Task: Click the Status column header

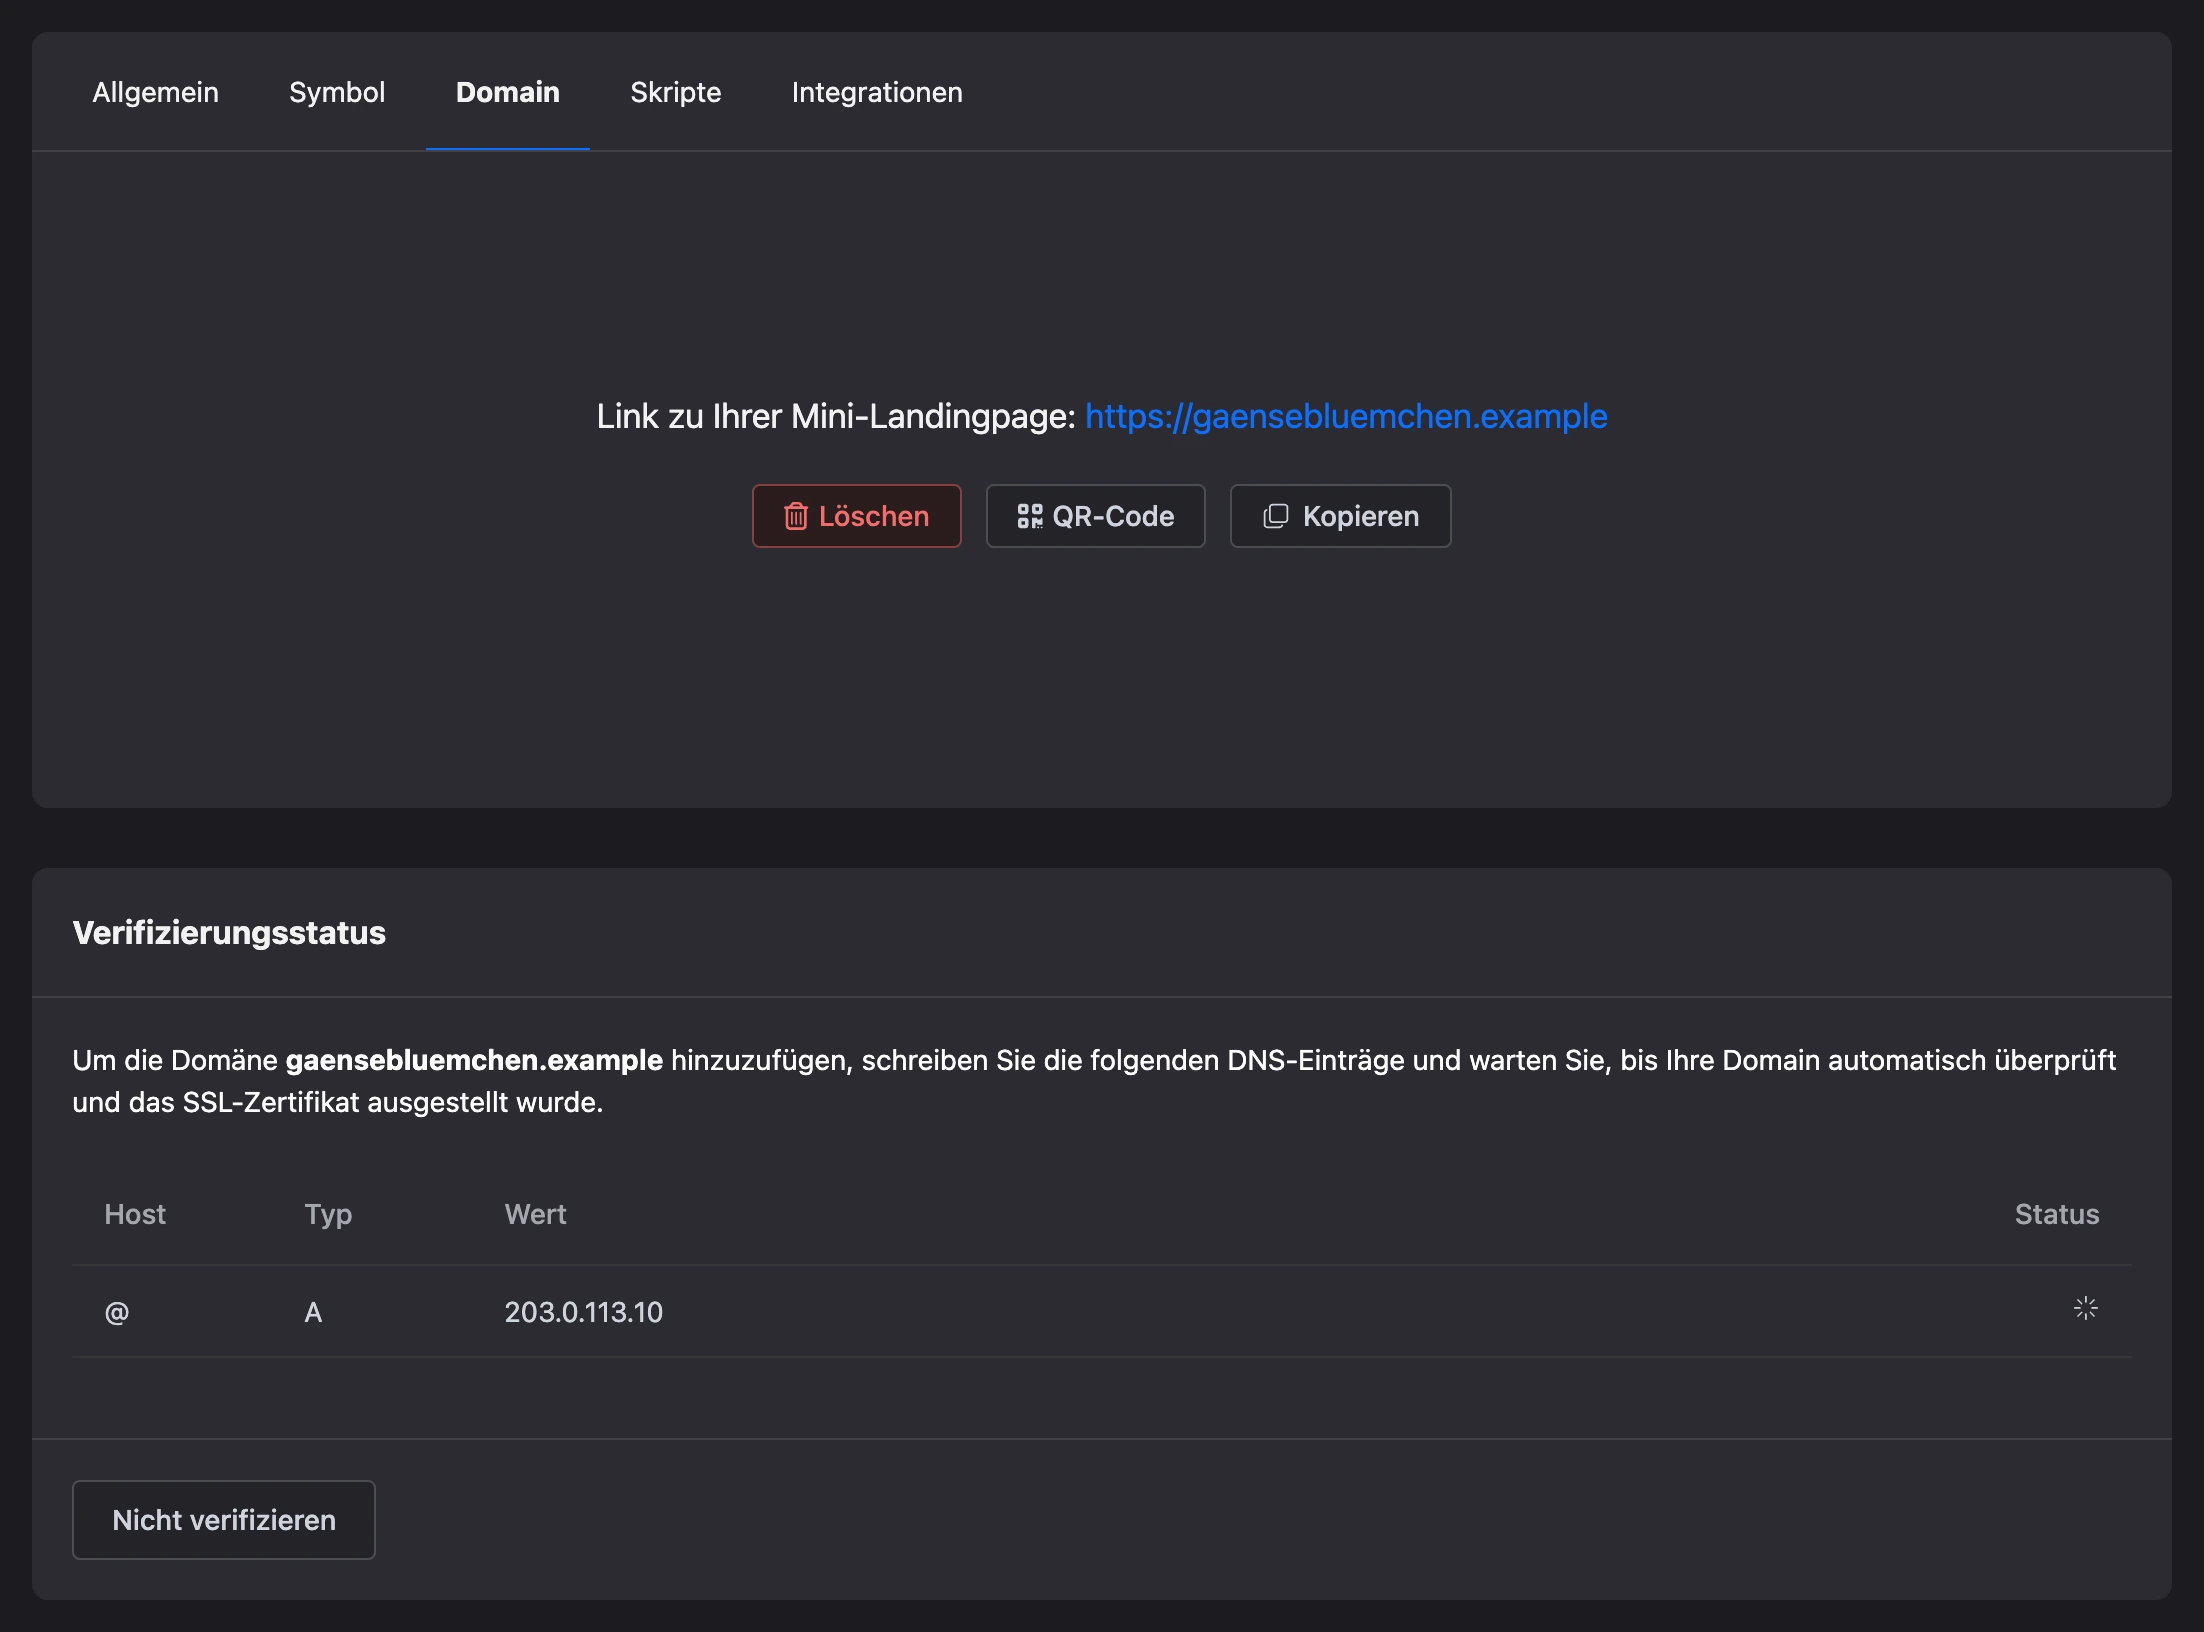Action: [2056, 1214]
